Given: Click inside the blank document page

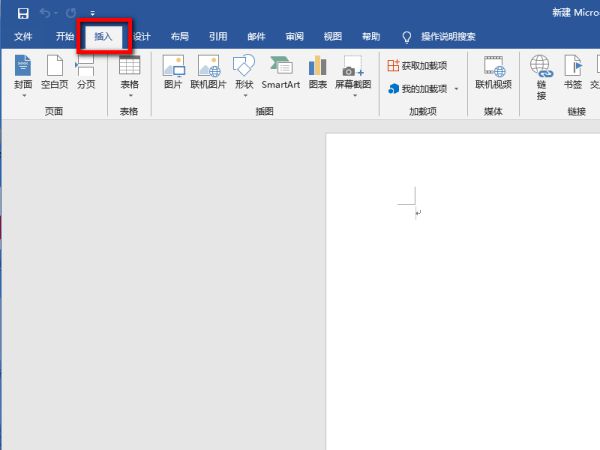Looking at the screenshot, I should click(x=463, y=292).
